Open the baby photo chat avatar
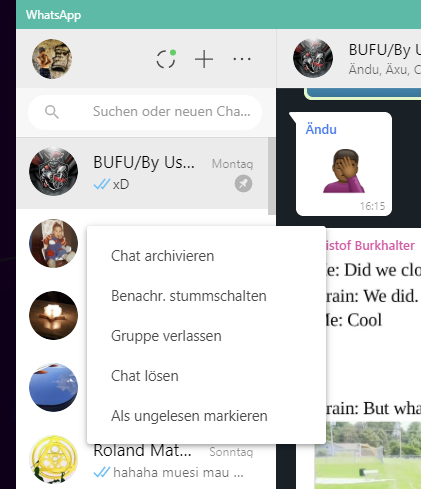The height and width of the screenshot is (489, 421). tap(53, 243)
